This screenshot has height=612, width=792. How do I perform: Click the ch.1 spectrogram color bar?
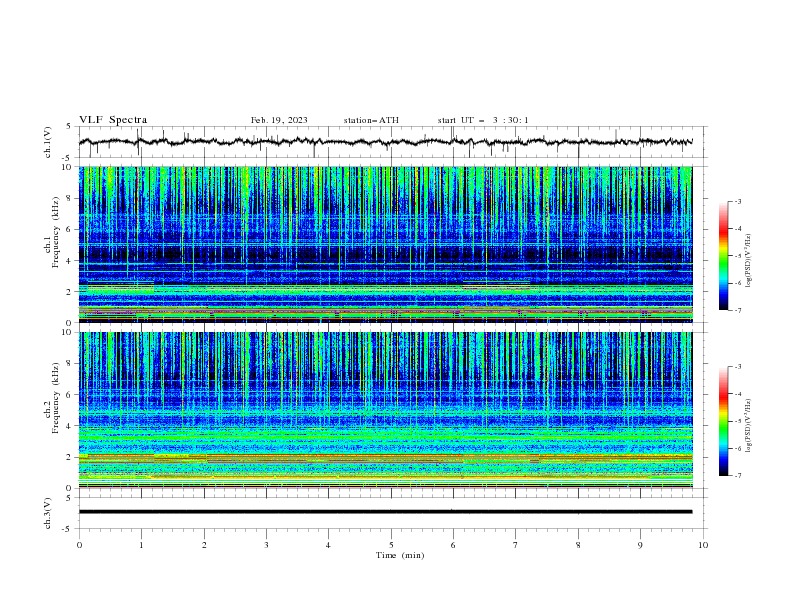[723, 255]
